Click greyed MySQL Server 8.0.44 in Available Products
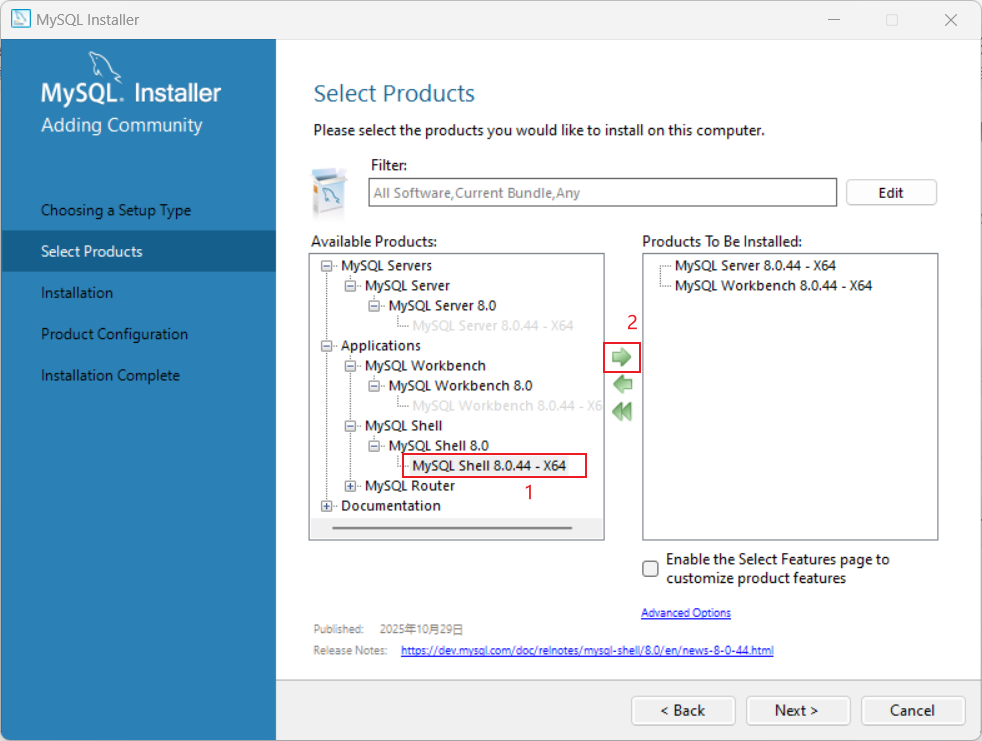This screenshot has height=741, width=982. pyautogui.click(x=493, y=325)
